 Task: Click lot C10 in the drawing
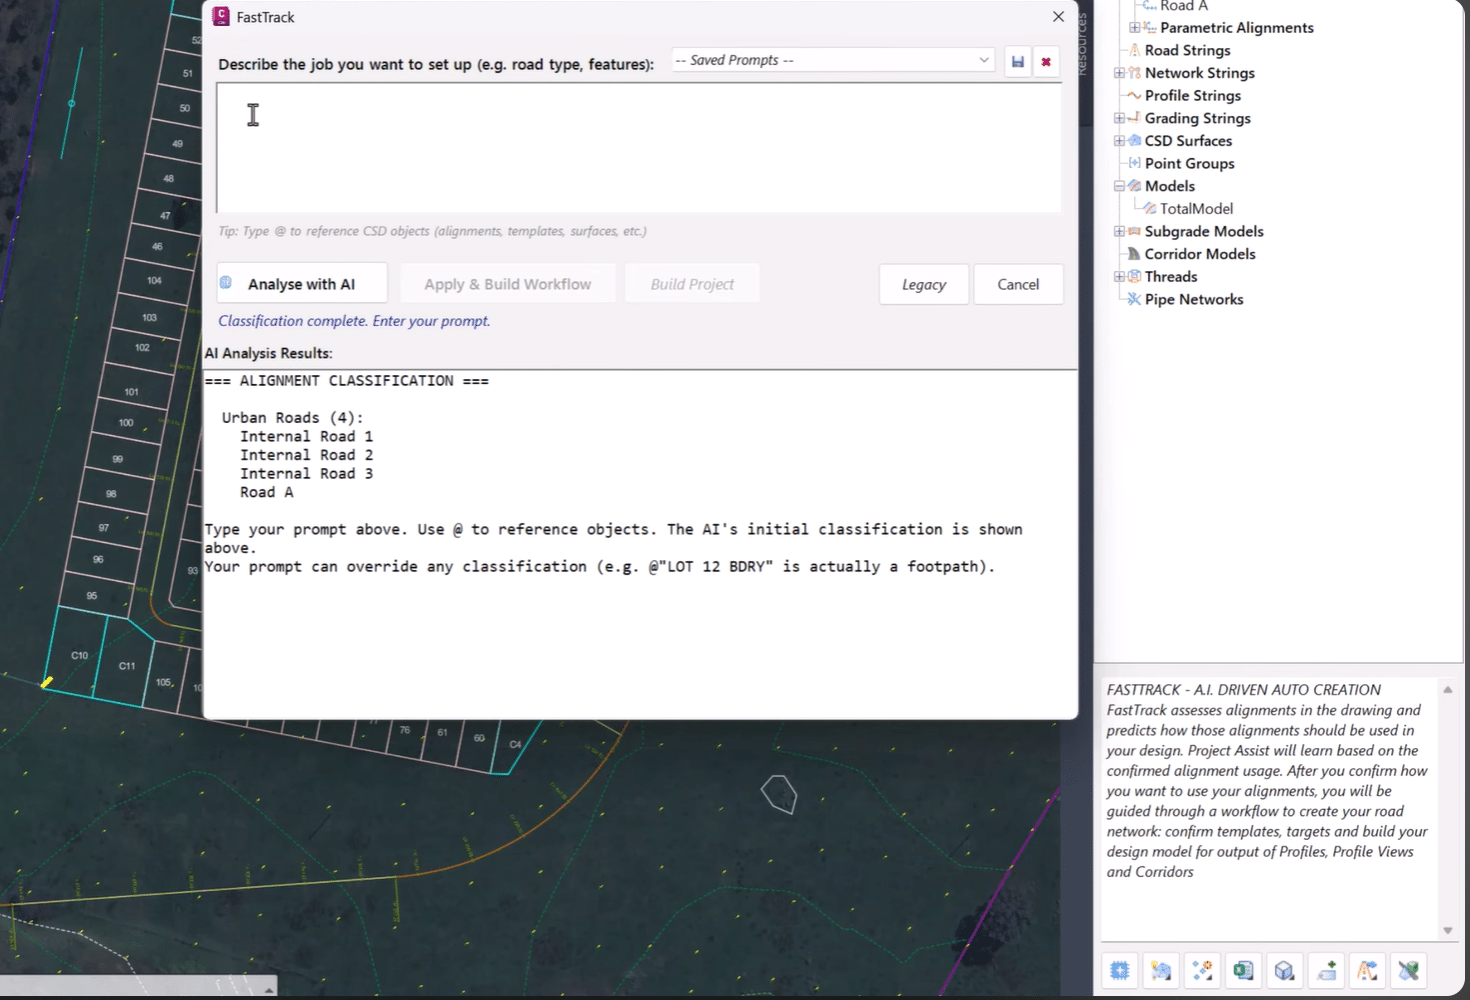[x=79, y=656]
